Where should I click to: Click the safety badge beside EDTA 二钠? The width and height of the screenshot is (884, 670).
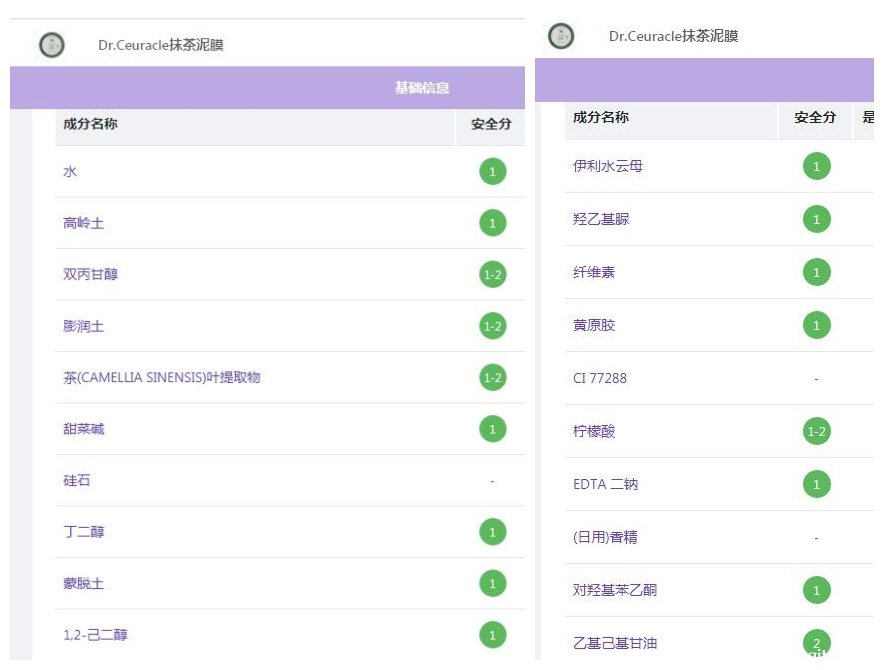(816, 485)
